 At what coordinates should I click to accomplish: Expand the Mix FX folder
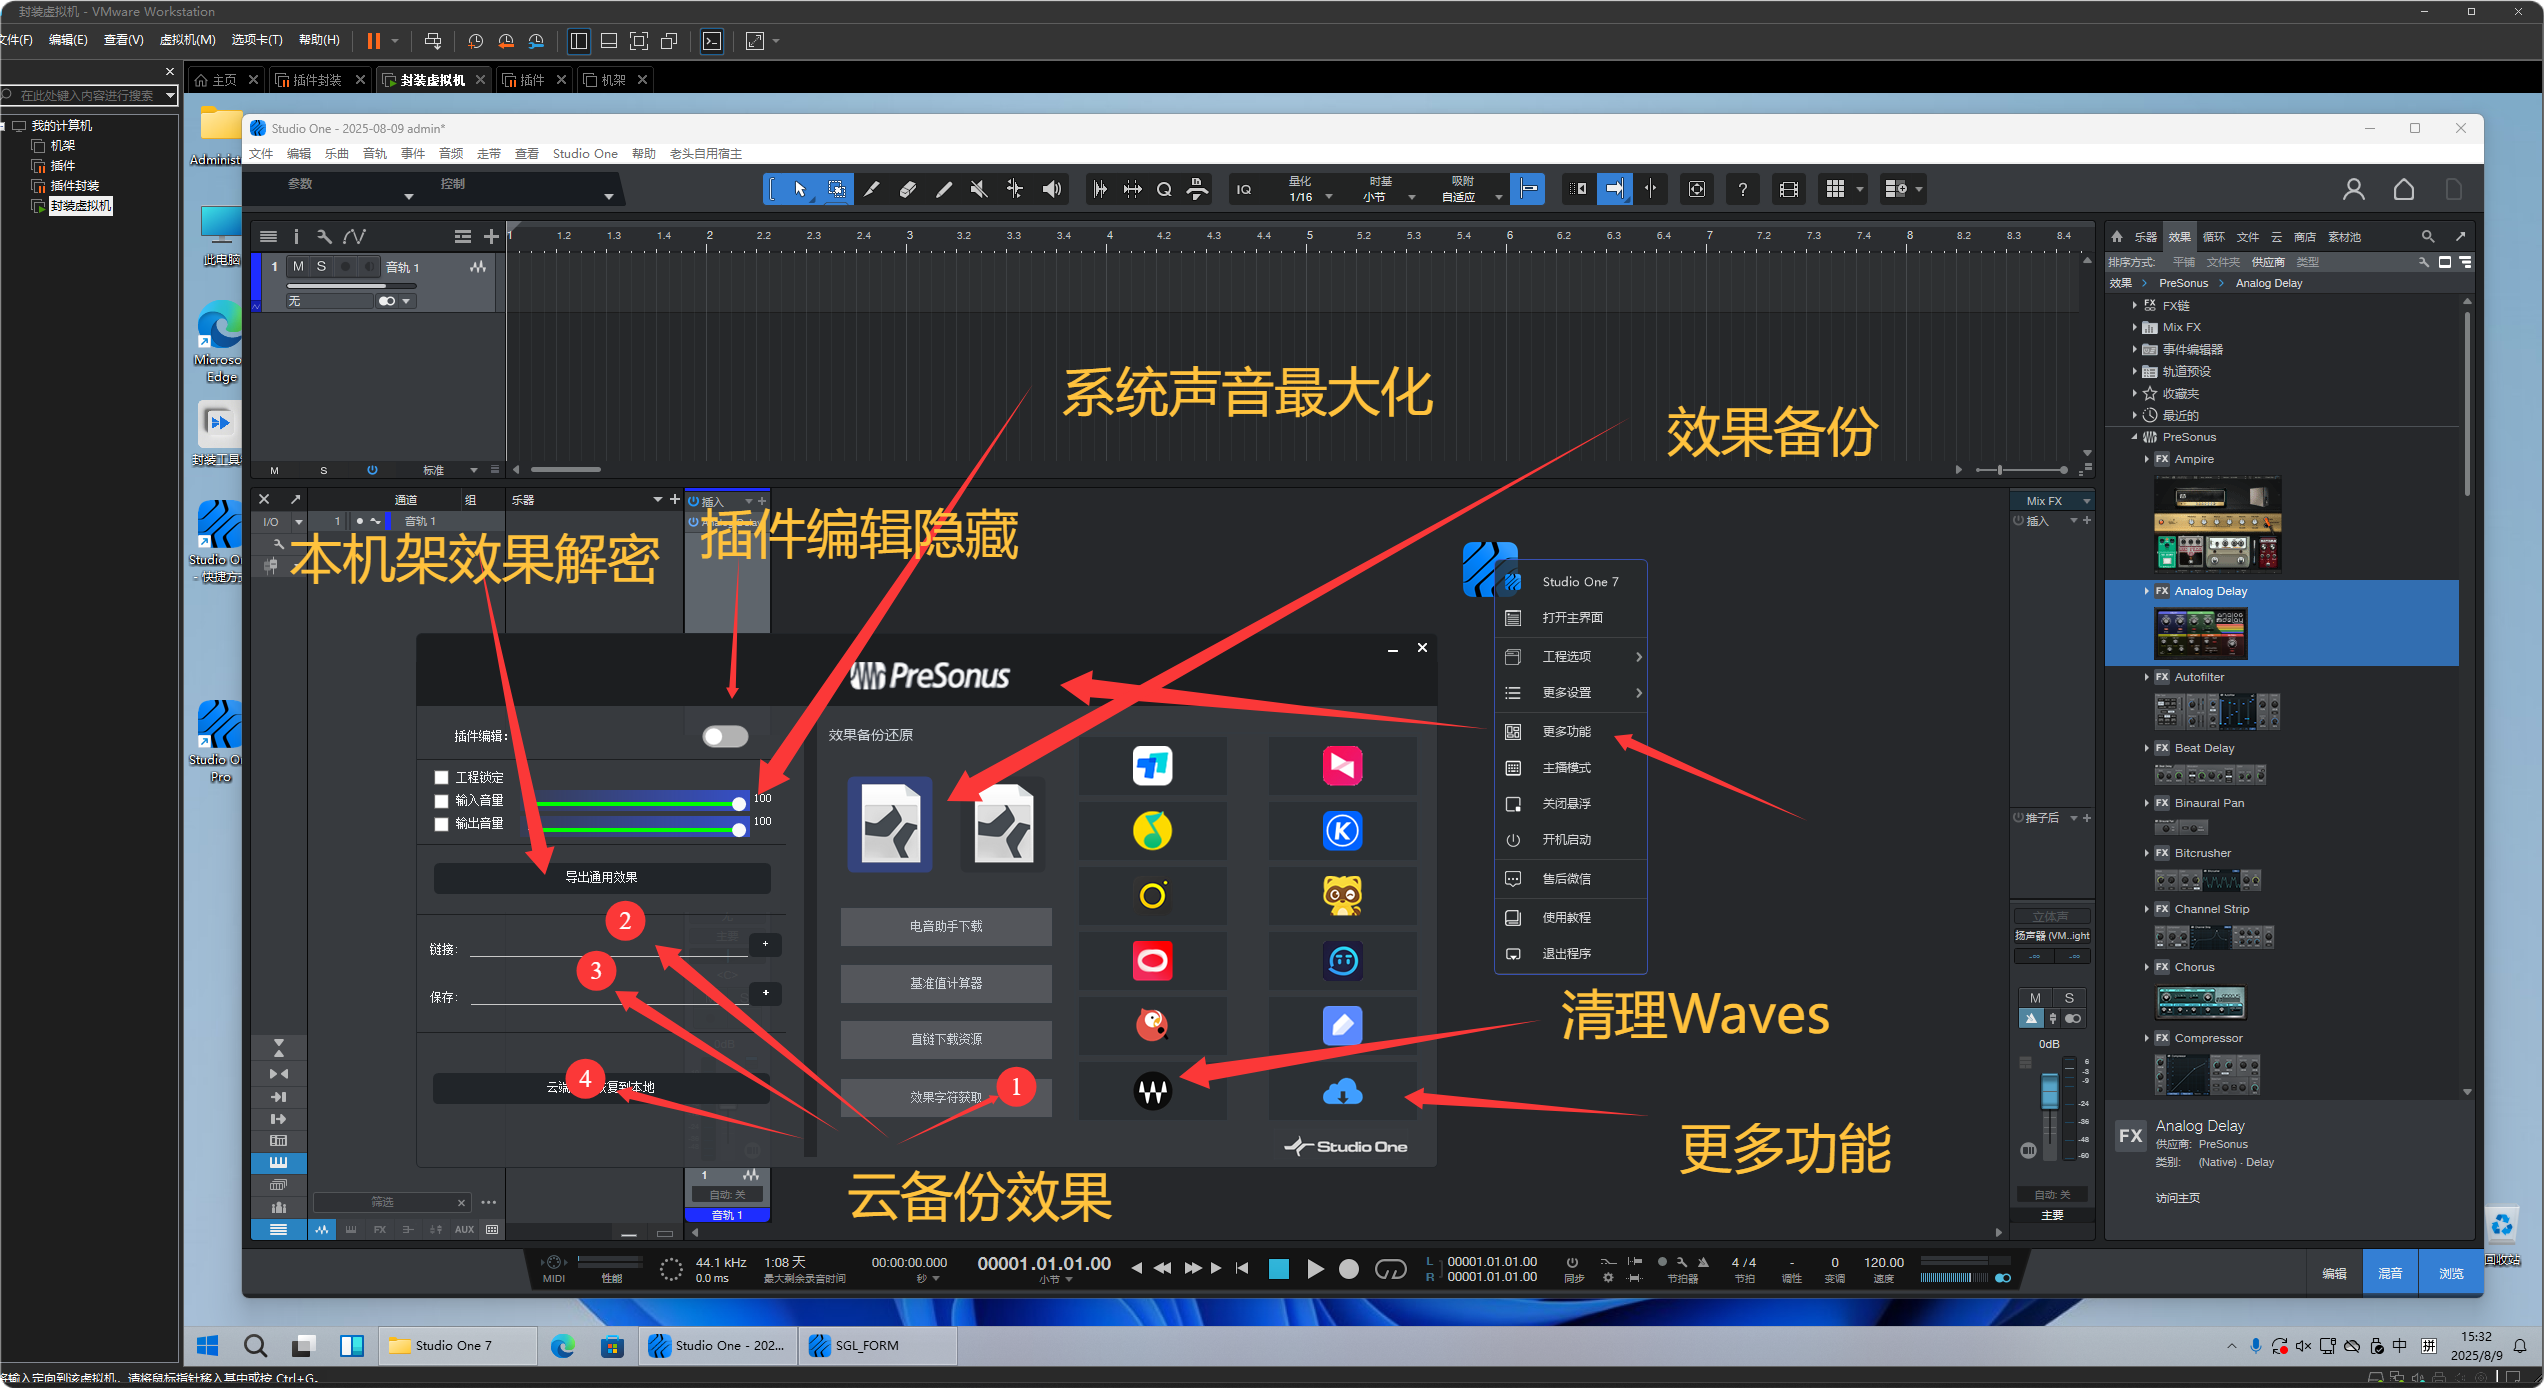click(2134, 327)
